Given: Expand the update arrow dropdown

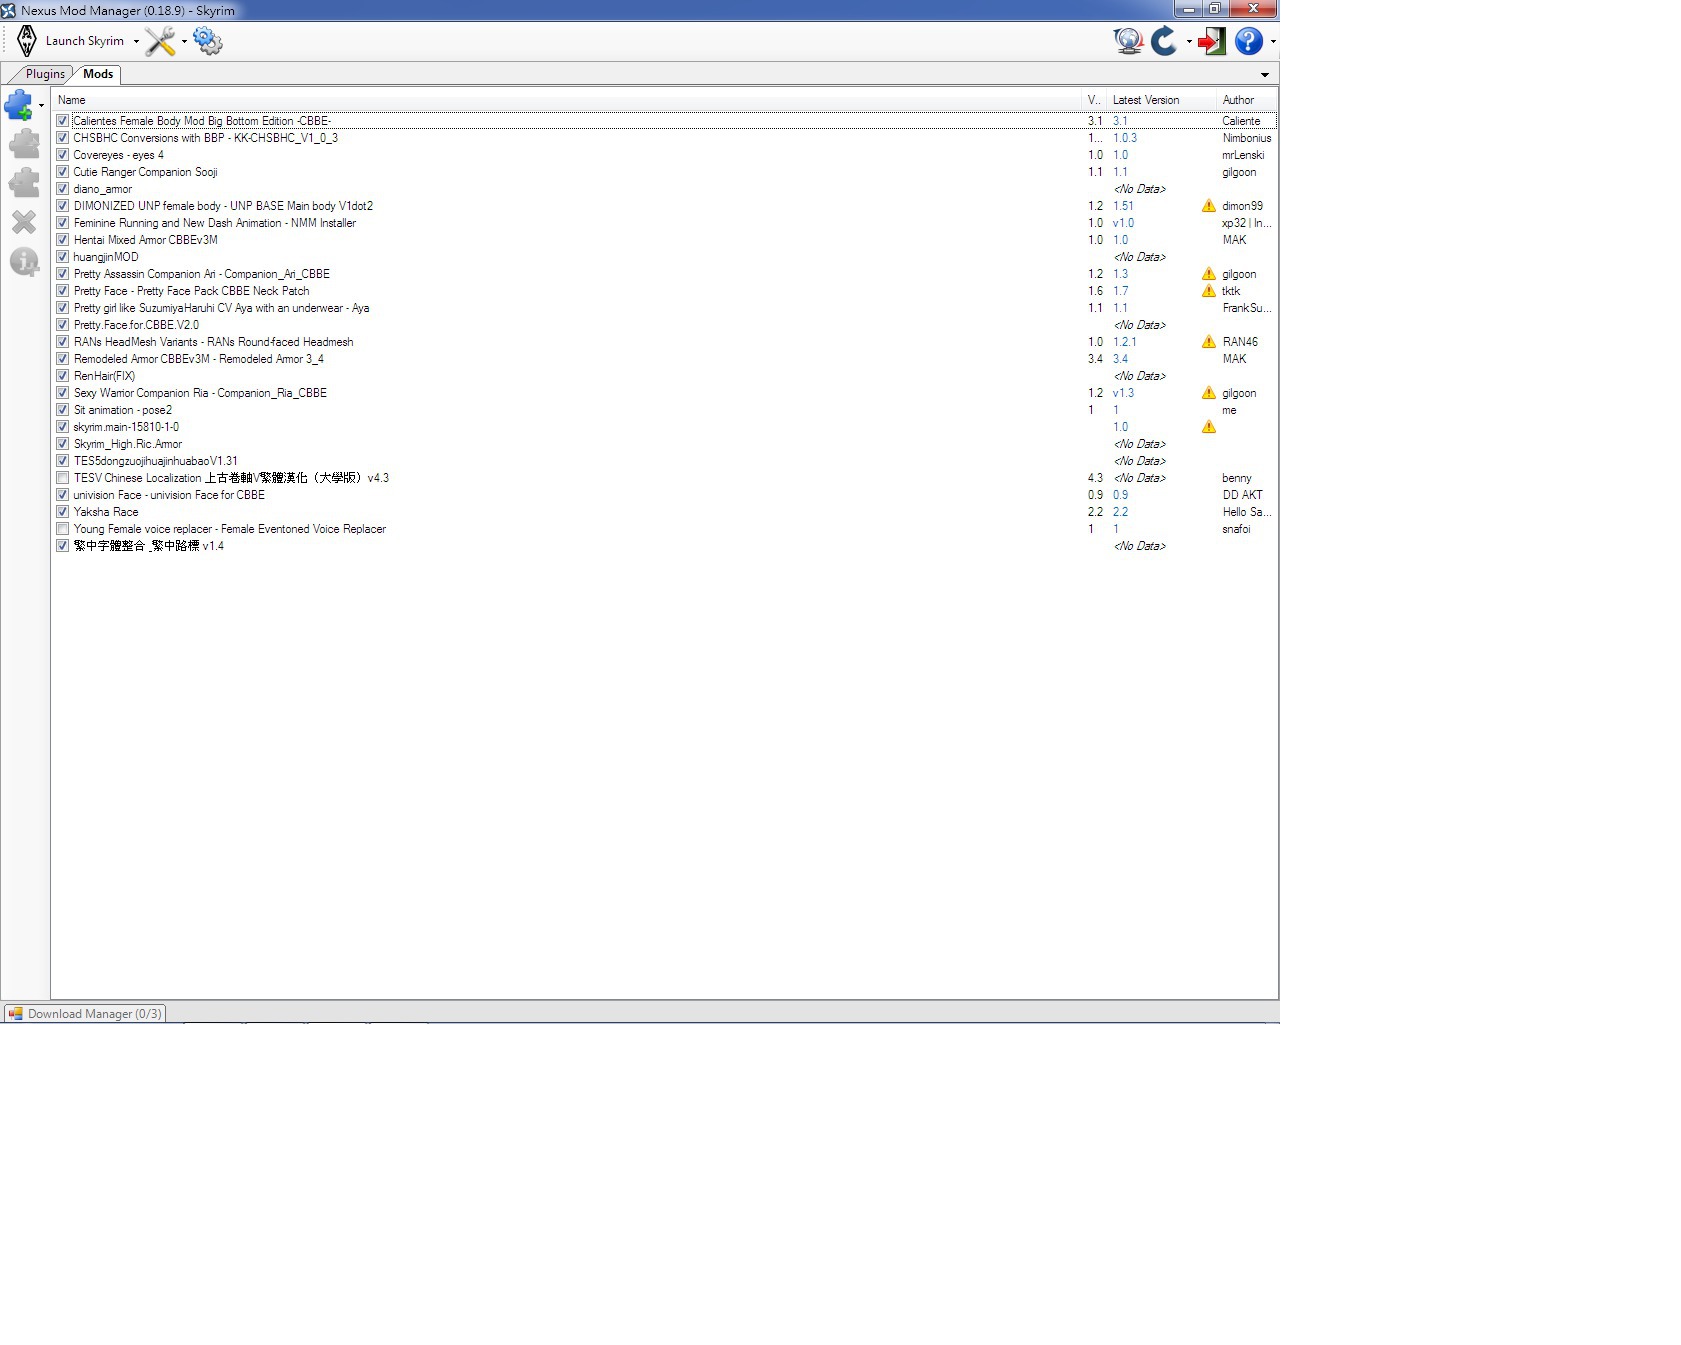Looking at the screenshot, I should click(x=1189, y=42).
